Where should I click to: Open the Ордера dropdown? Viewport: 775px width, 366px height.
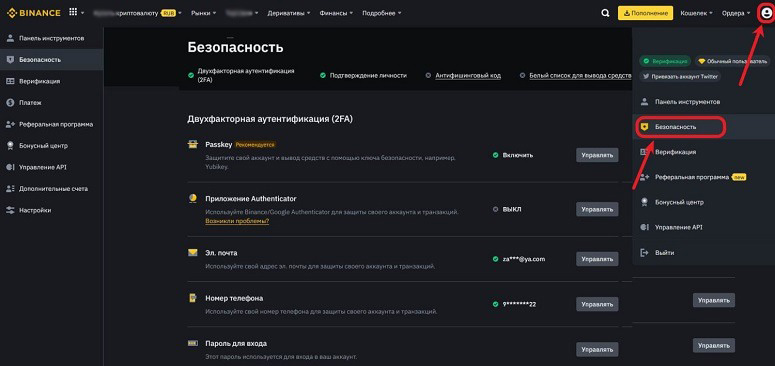pyautogui.click(x=736, y=13)
